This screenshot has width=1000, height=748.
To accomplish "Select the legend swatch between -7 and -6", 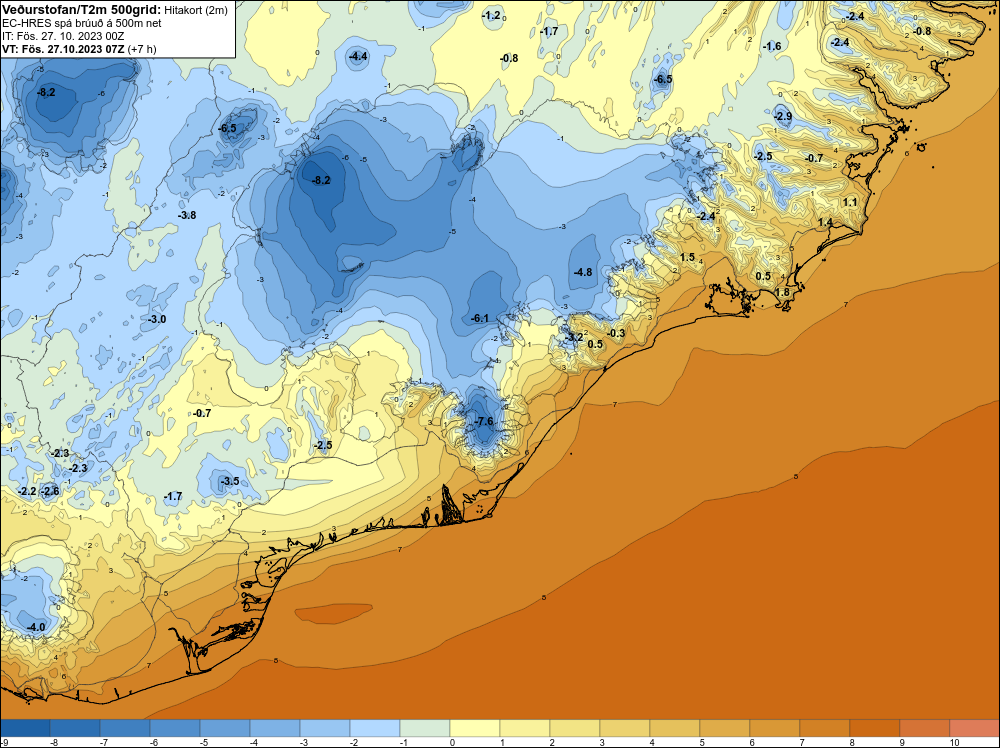I will point(125,728).
